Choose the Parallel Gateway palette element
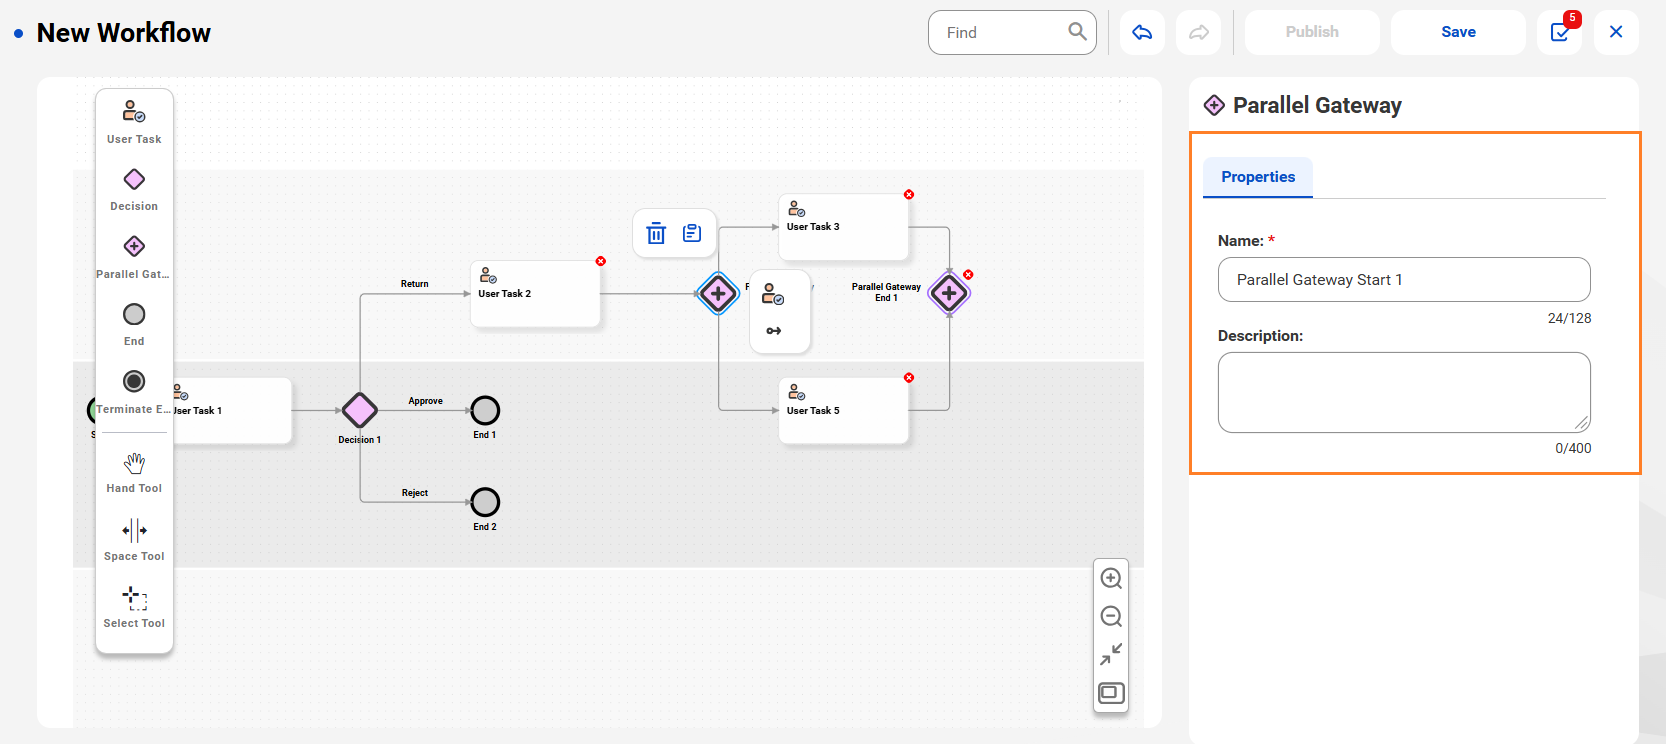1666x744 pixels. point(134,257)
